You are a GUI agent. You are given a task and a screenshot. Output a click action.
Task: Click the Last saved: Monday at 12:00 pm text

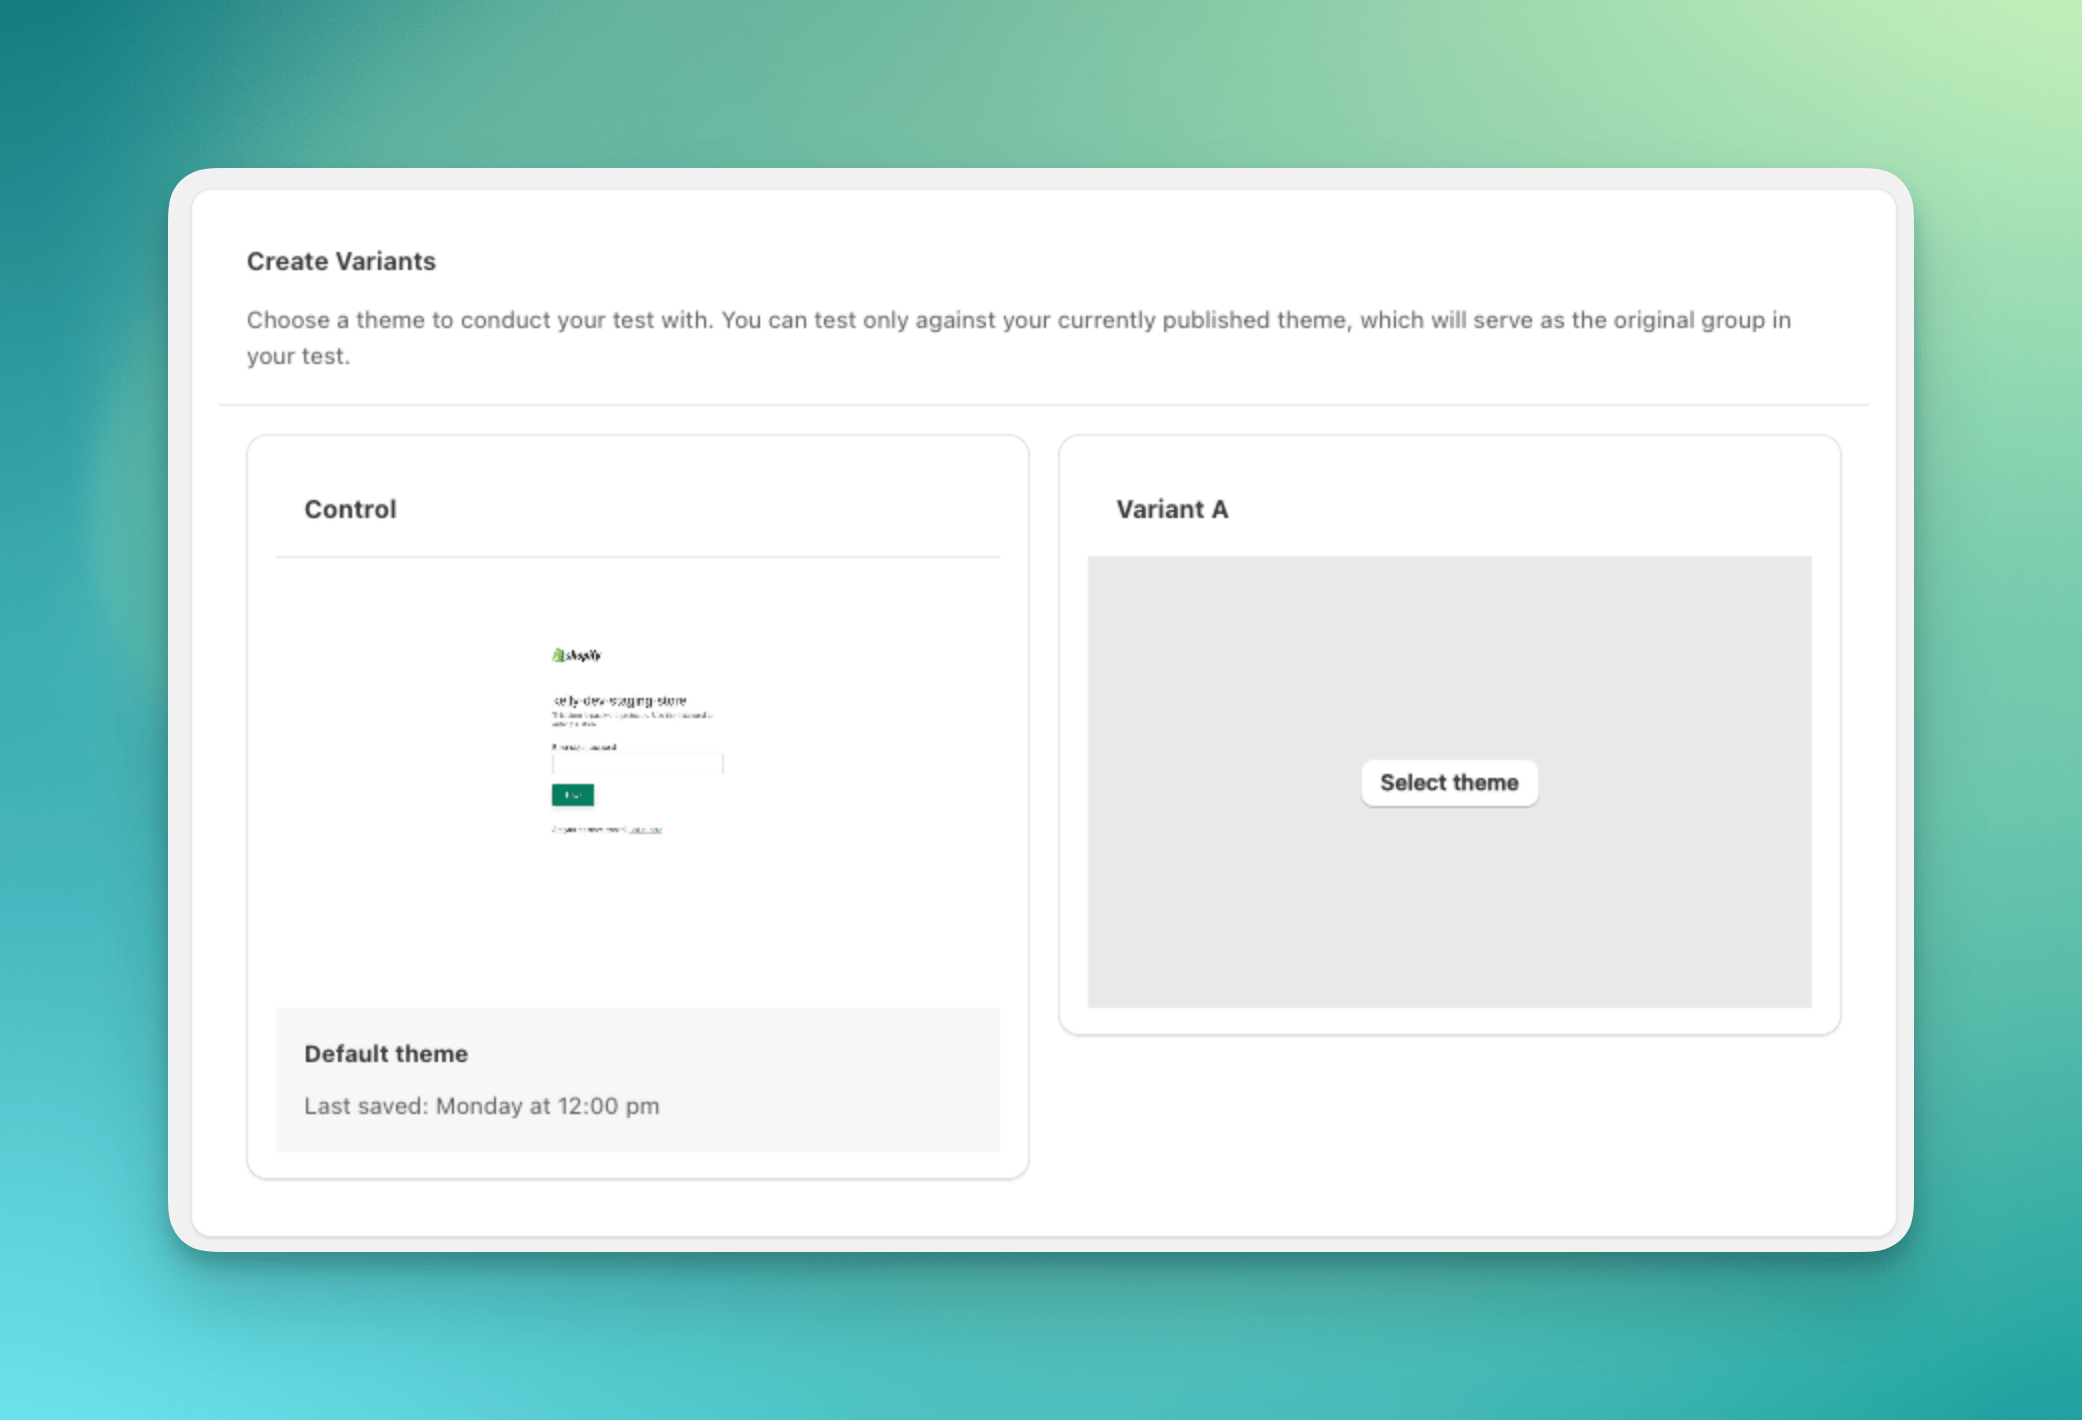coord(482,1106)
